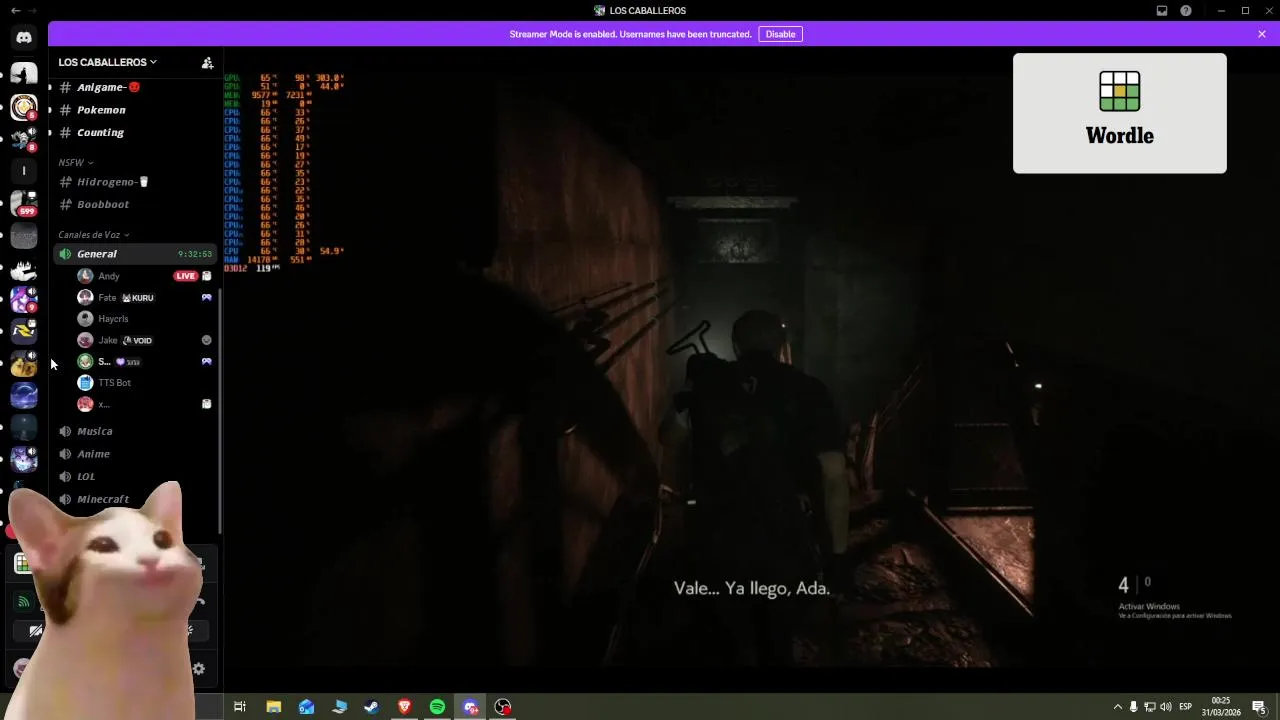The width and height of the screenshot is (1280, 720).
Task: Show hidden system tray icons chevron
Action: coord(1117,707)
